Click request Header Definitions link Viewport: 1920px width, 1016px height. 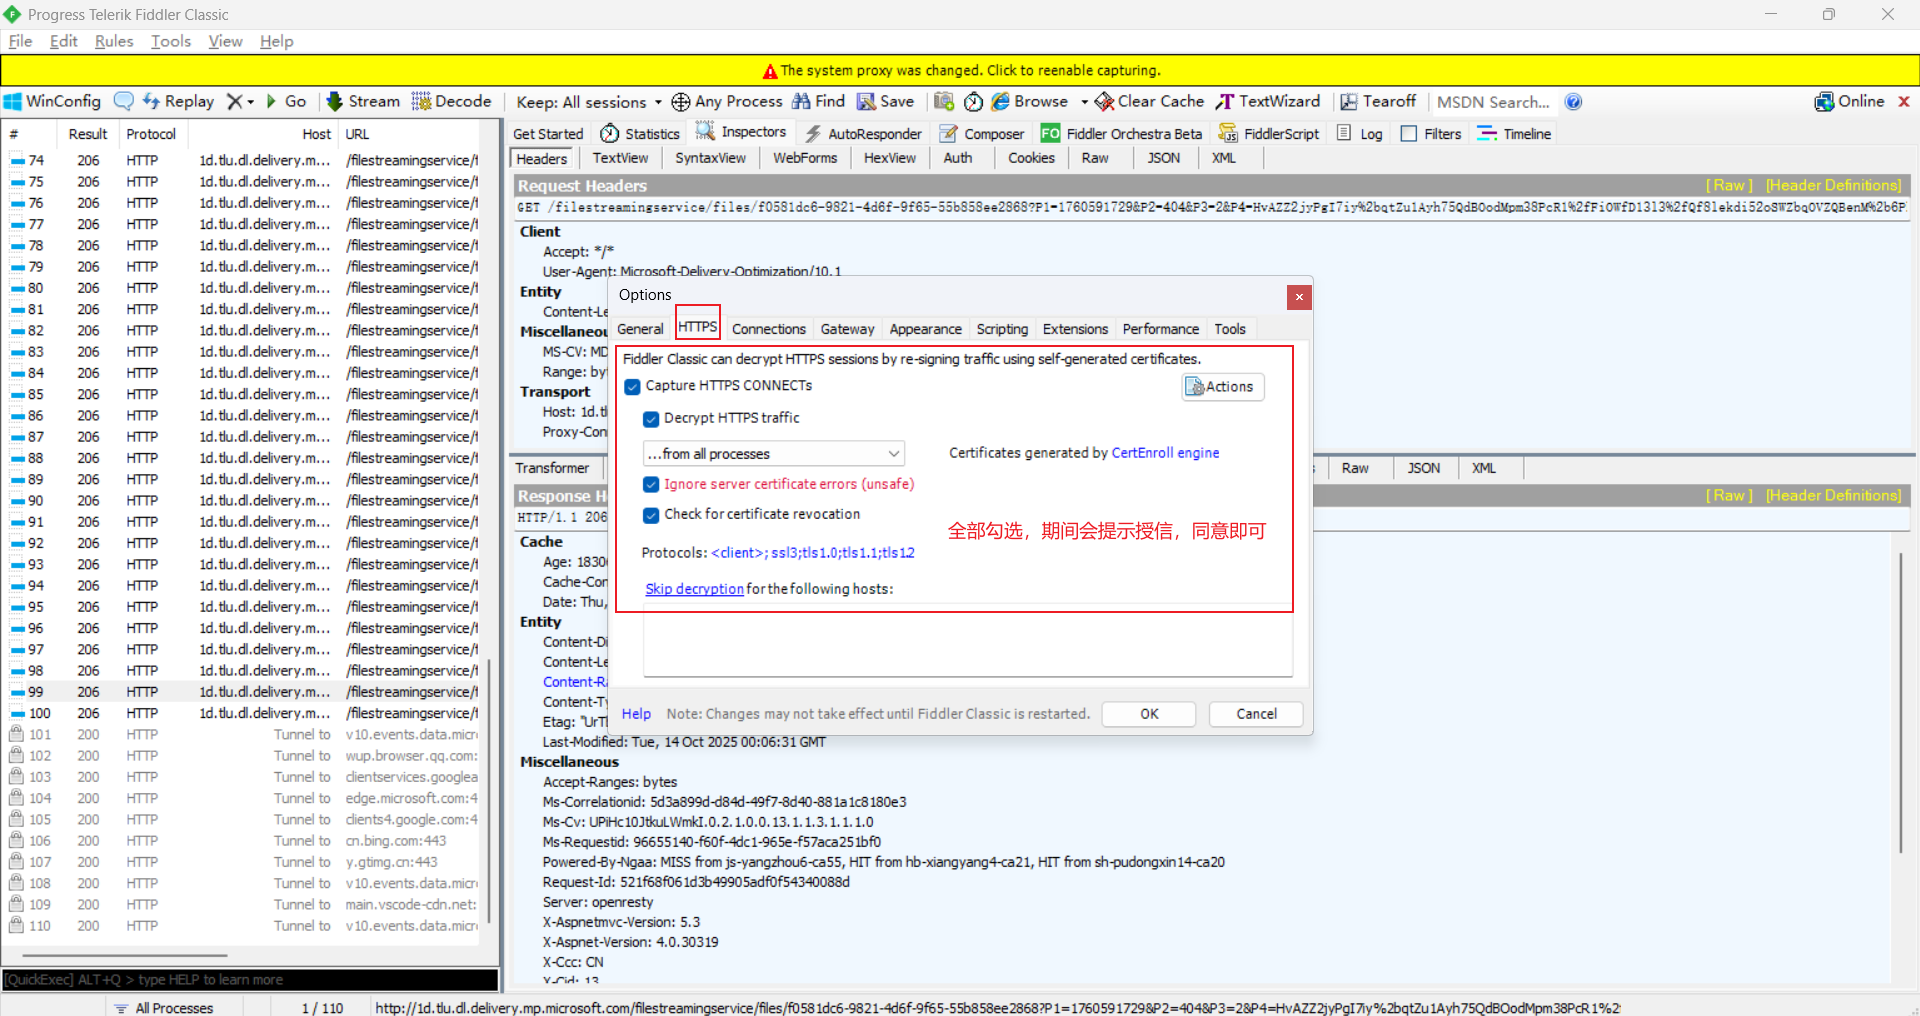(1833, 186)
